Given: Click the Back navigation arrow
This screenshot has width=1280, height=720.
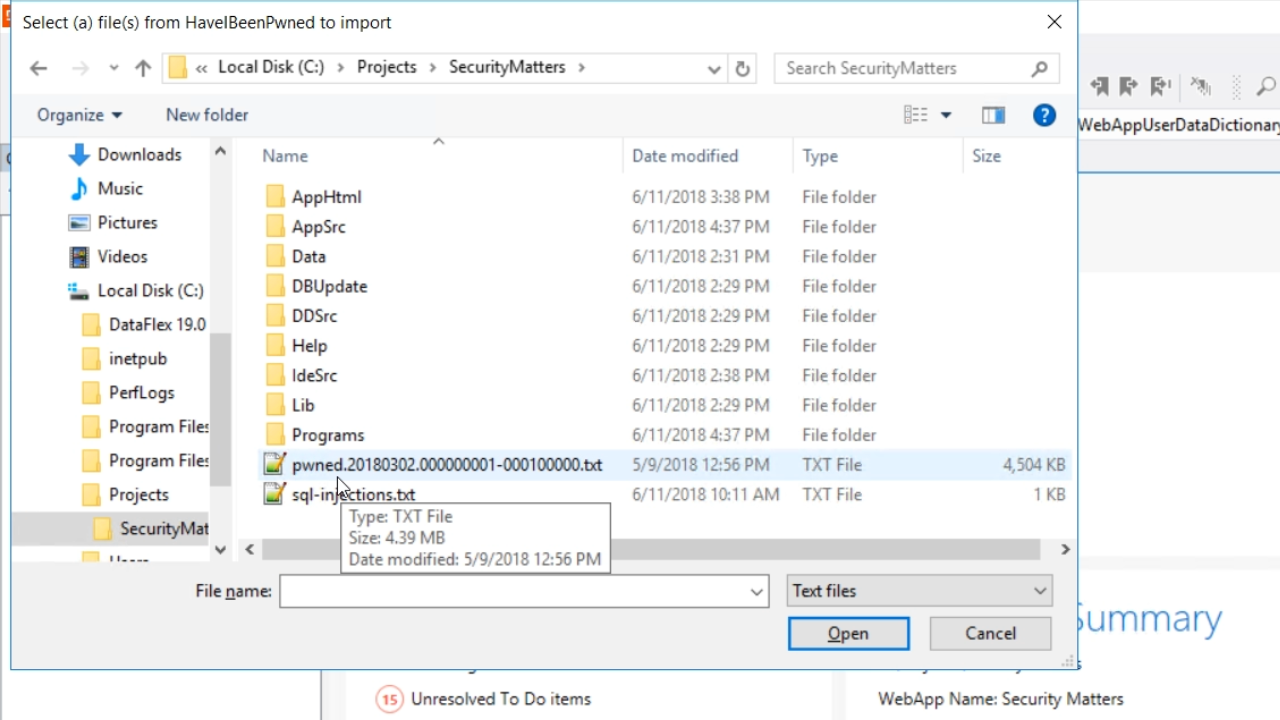Looking at the screenshot, I should (x=38, y=68).
